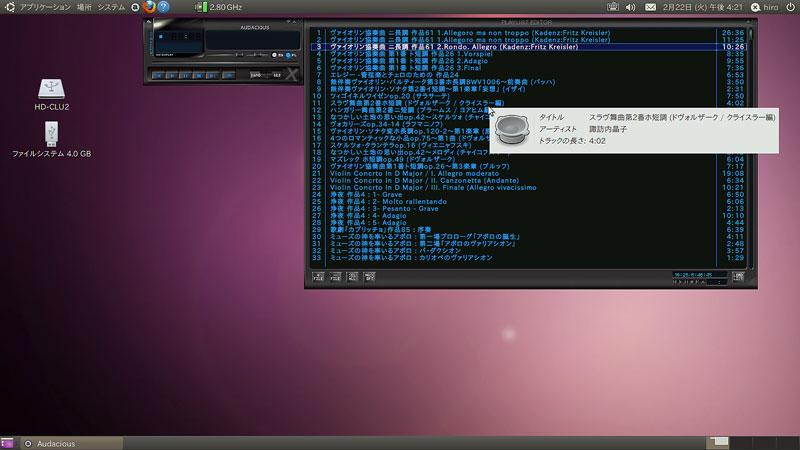The height and width of the screenshot is (450, 800).
Task: Click the select all button in playlist editor
Action: click(353, 277)
